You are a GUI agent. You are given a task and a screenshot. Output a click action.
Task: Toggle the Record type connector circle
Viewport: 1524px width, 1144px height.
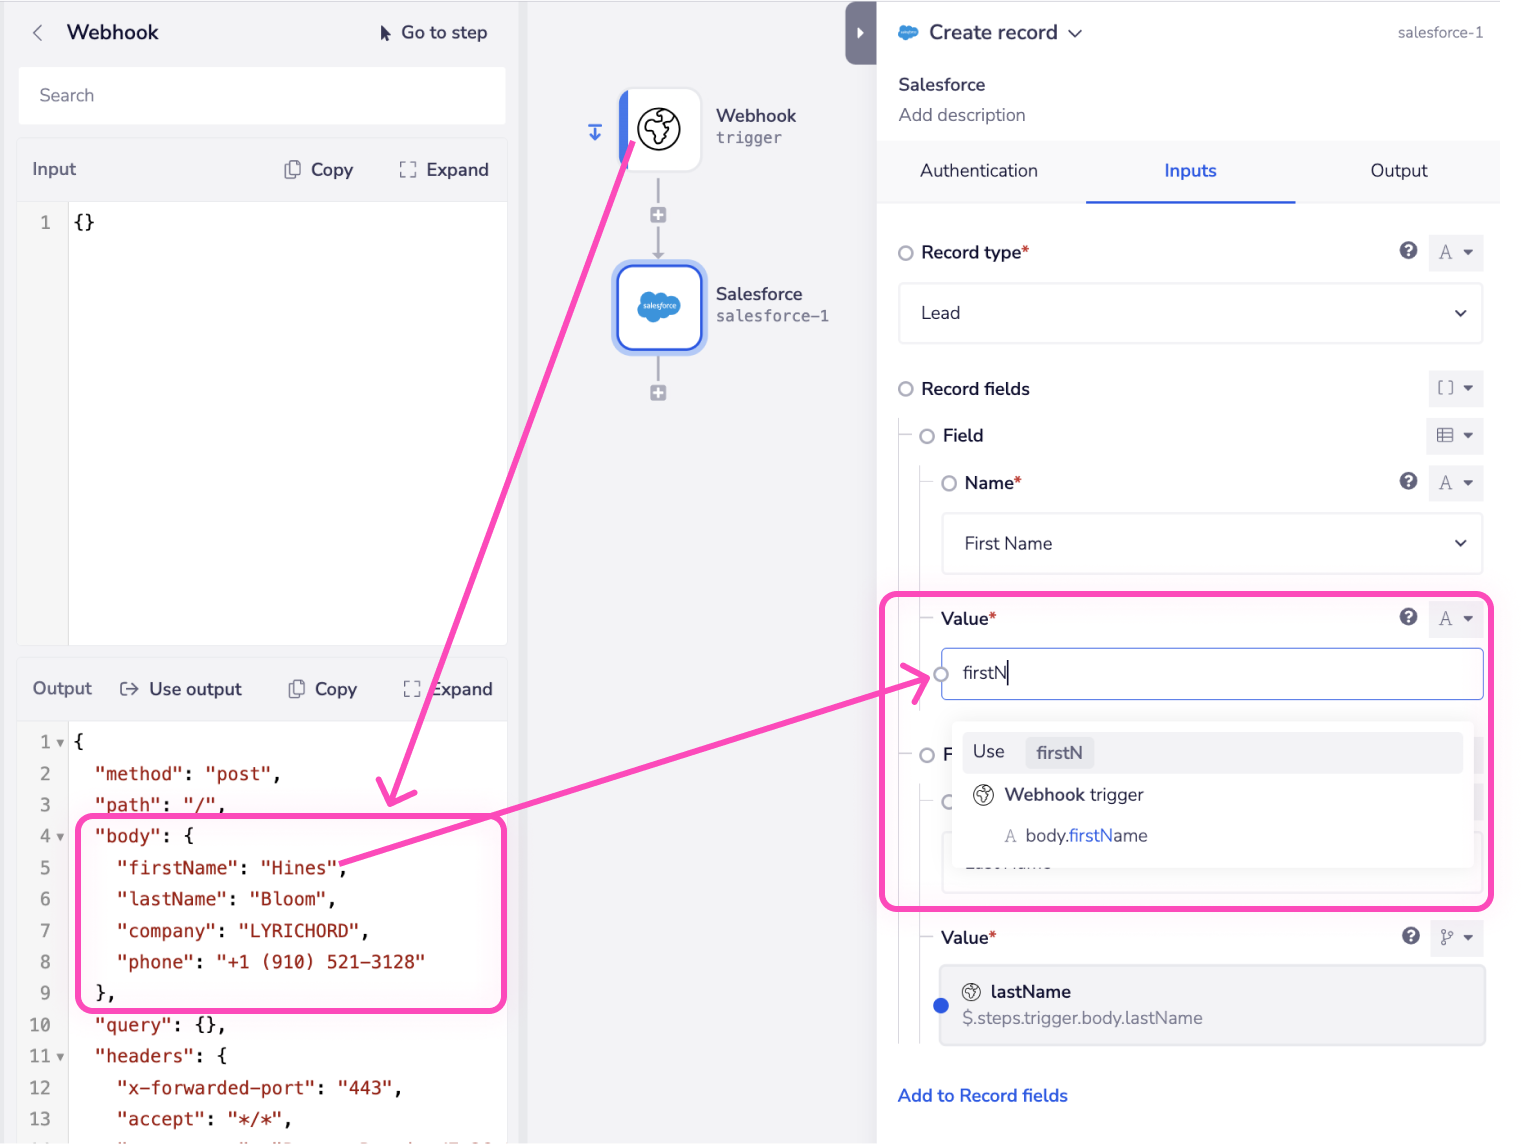click(906, 253)
